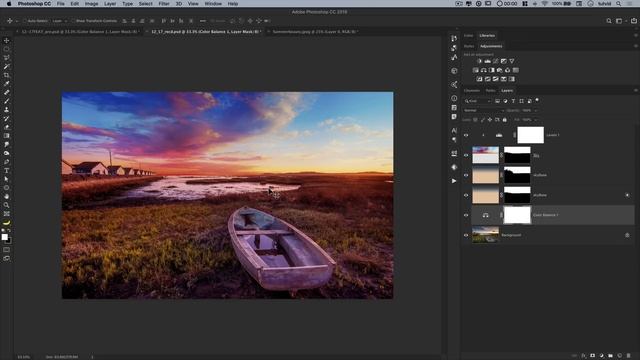Add a Black & White adjustment
Screen dimensions: 640x360
click(491, 70)
